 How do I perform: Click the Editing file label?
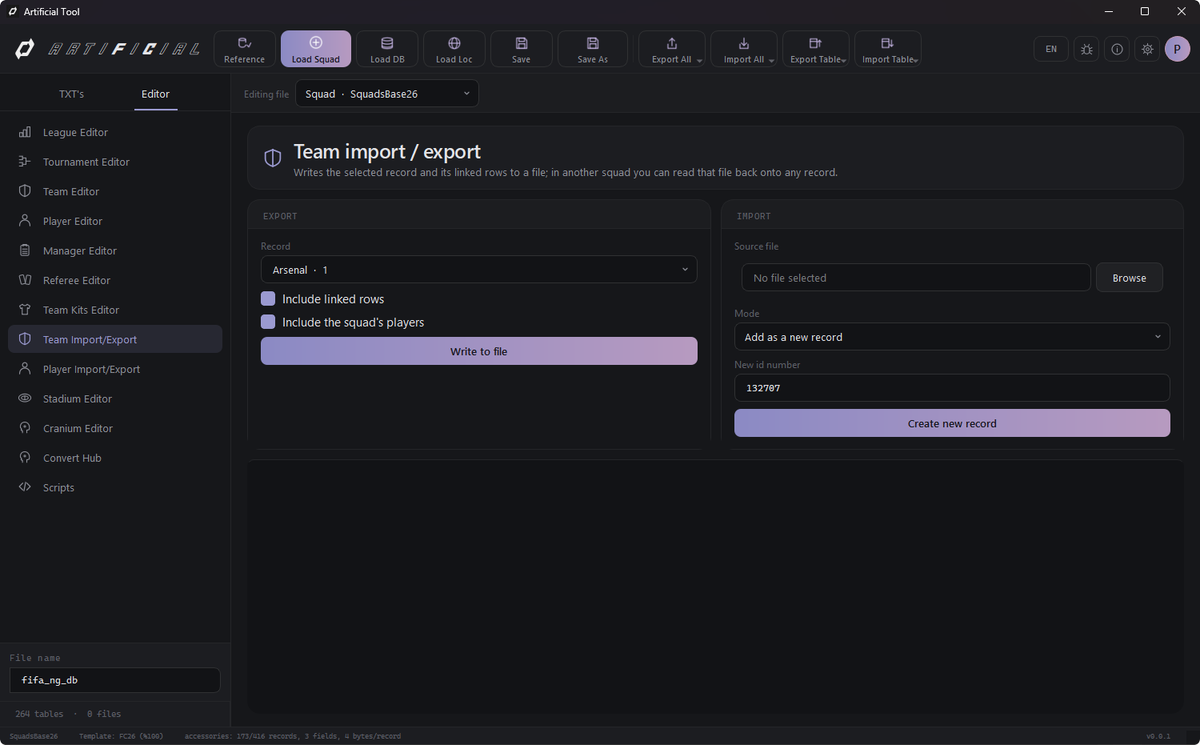pyautogui.click(x=267, y=94)
